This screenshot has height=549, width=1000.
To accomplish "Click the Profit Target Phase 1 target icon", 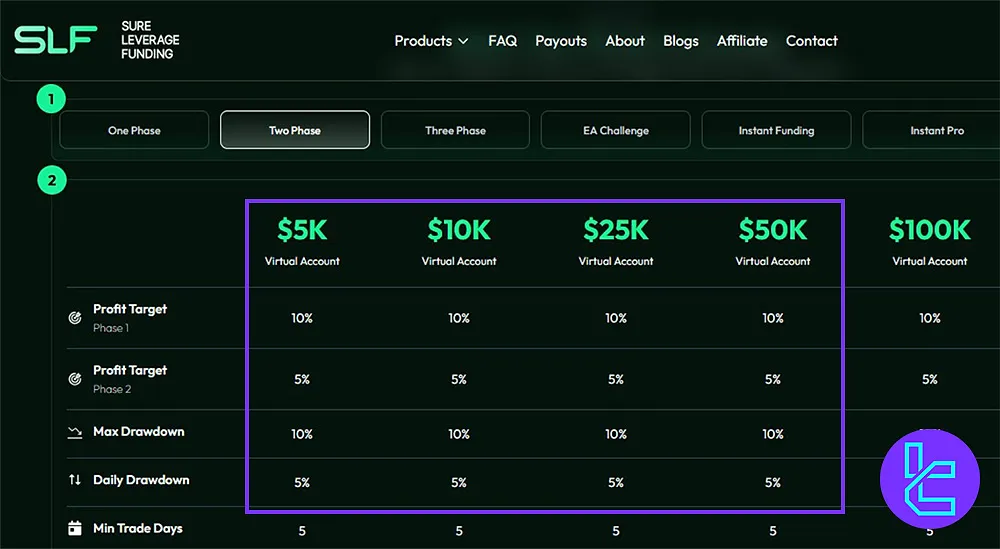I will (75, 318).
